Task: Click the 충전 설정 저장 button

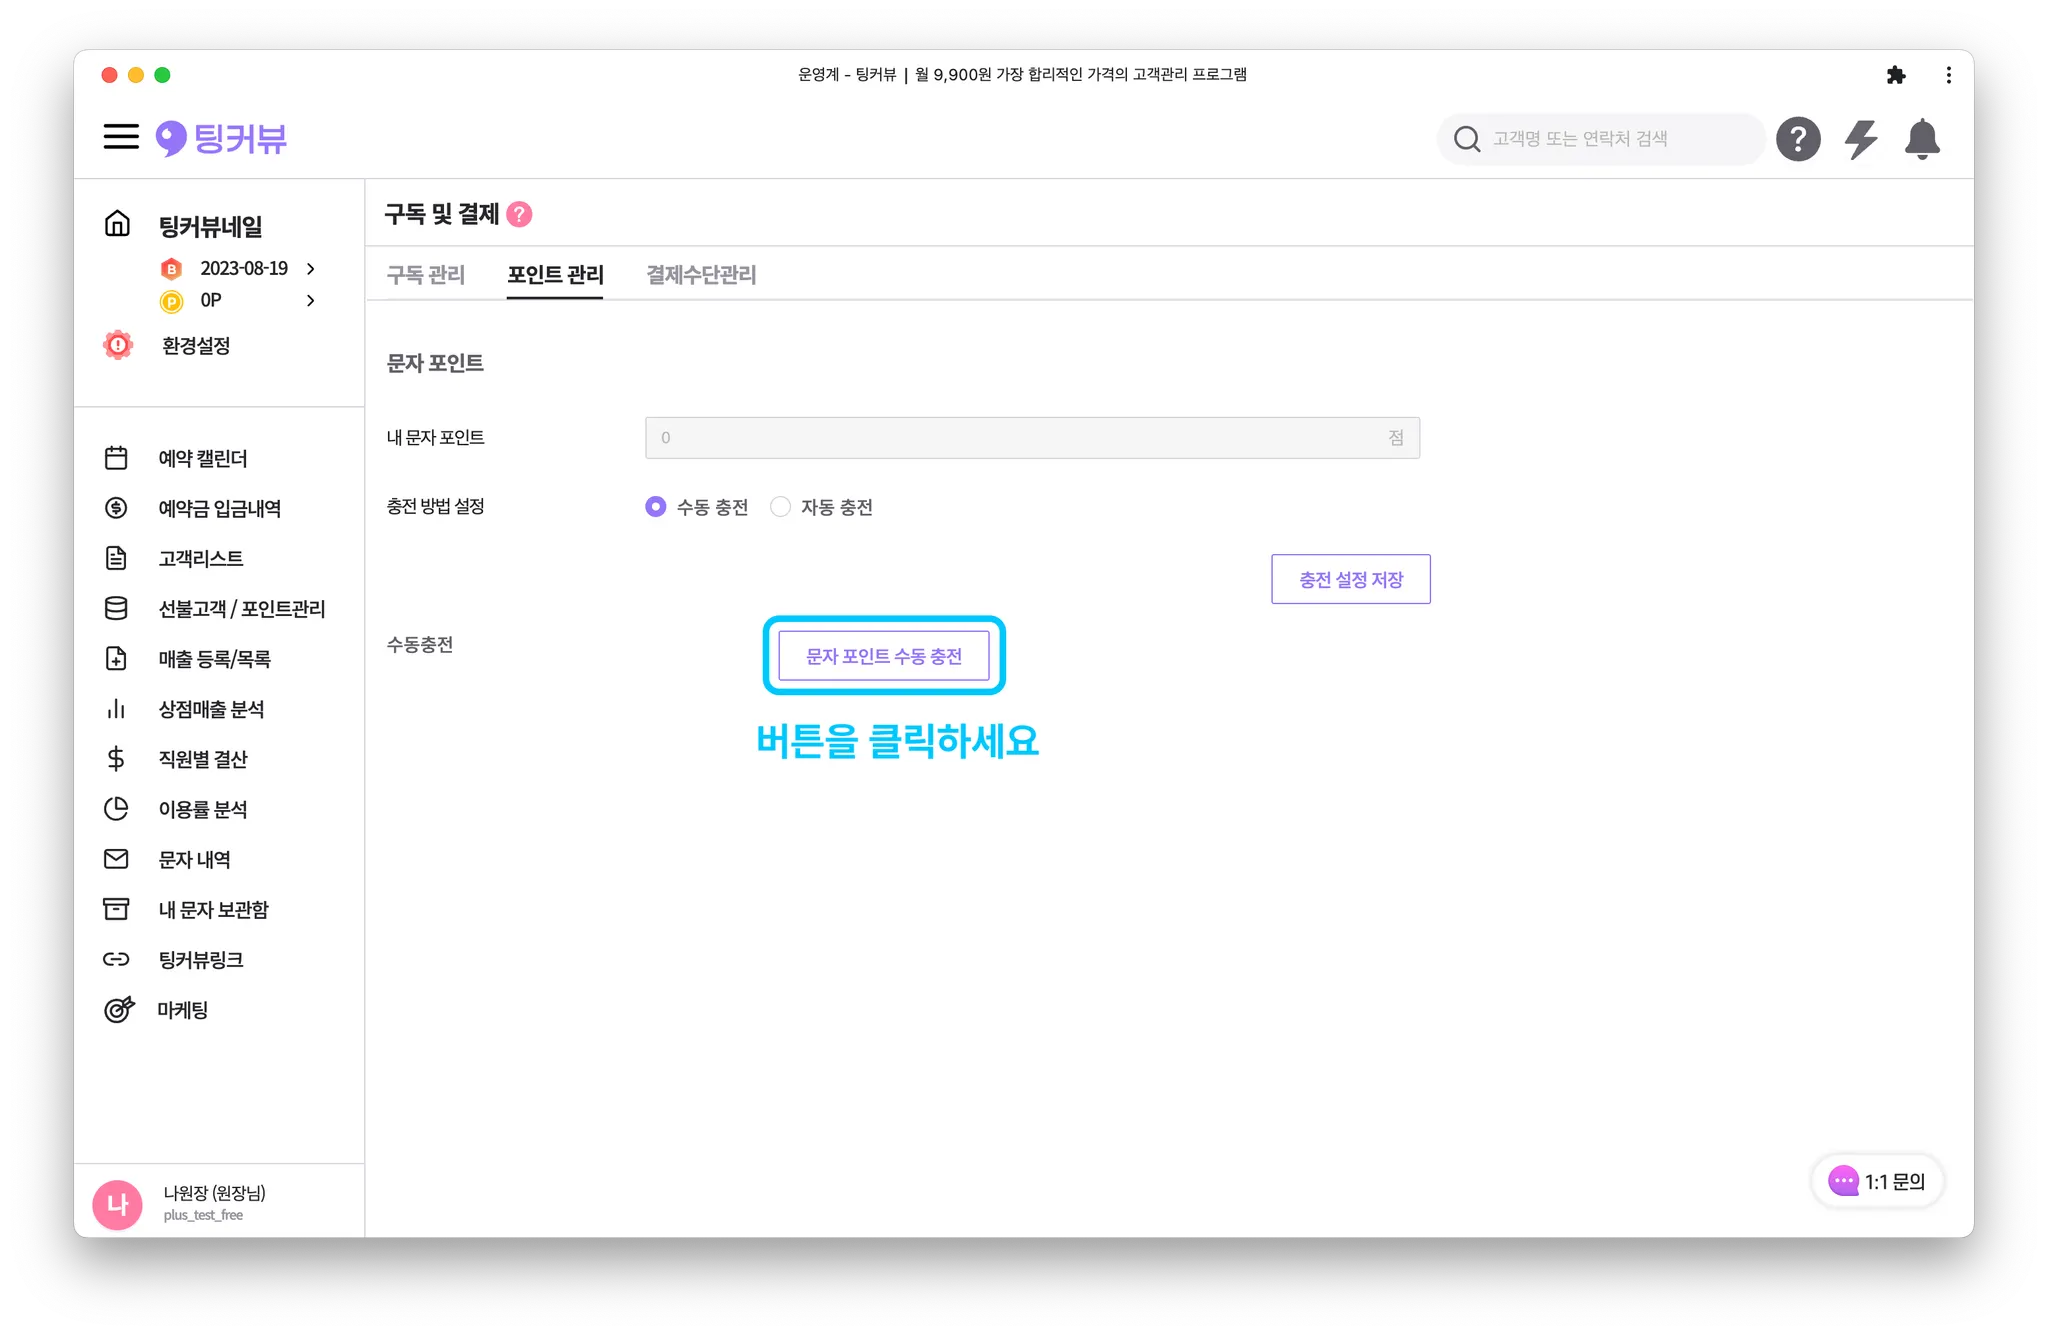Action: pyautogui.click(x=1350, y=579)
